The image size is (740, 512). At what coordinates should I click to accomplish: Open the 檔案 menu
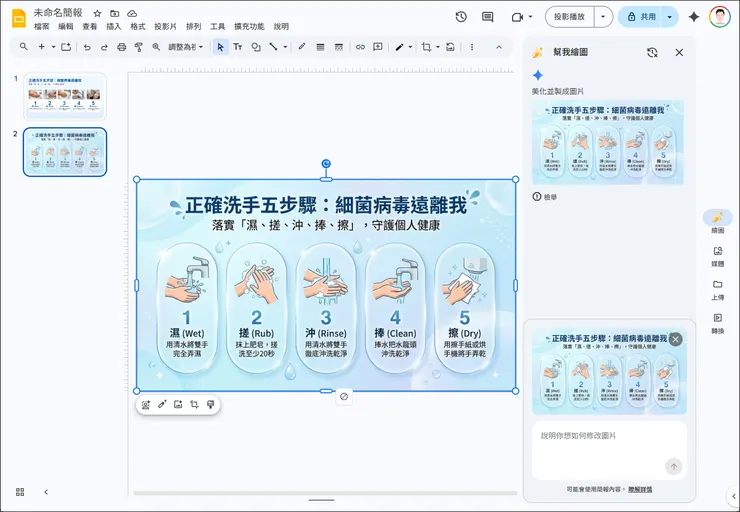pyautogui.click(x=42, y=26)
